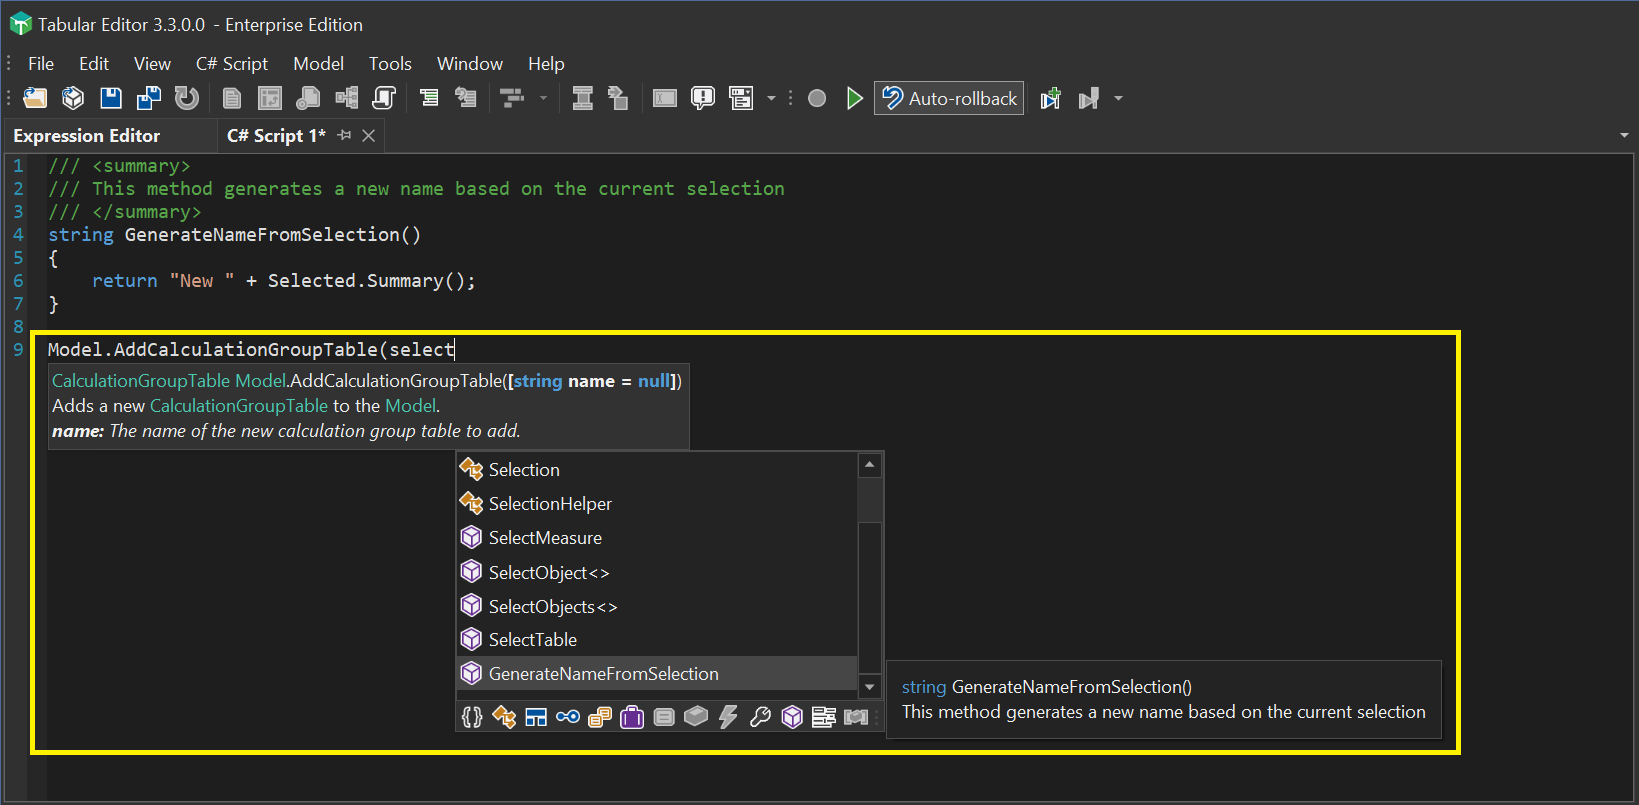The height and width of the screenshot is (805, 1639).
Task: Toggle bracketed cube filter icon
Action: tap(856, 717)
